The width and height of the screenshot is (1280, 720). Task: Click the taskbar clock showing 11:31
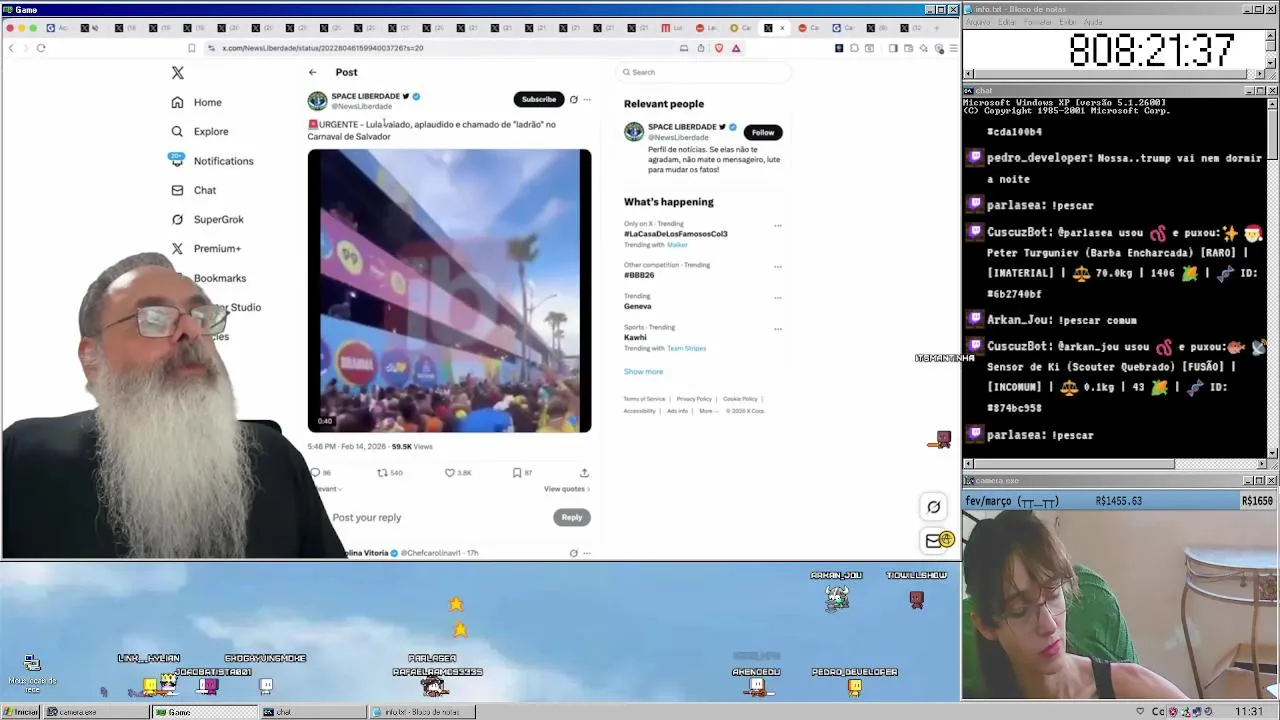tap(1248, 712)
